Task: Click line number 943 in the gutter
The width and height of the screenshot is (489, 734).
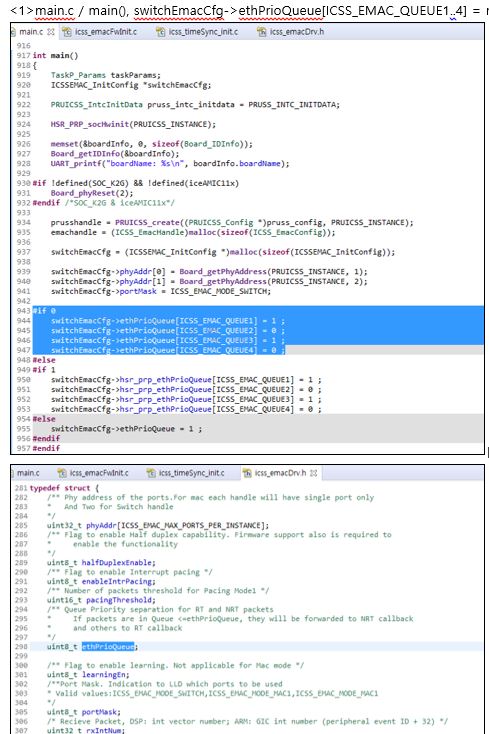Action: pyautogui.click(x=23, y=311)
